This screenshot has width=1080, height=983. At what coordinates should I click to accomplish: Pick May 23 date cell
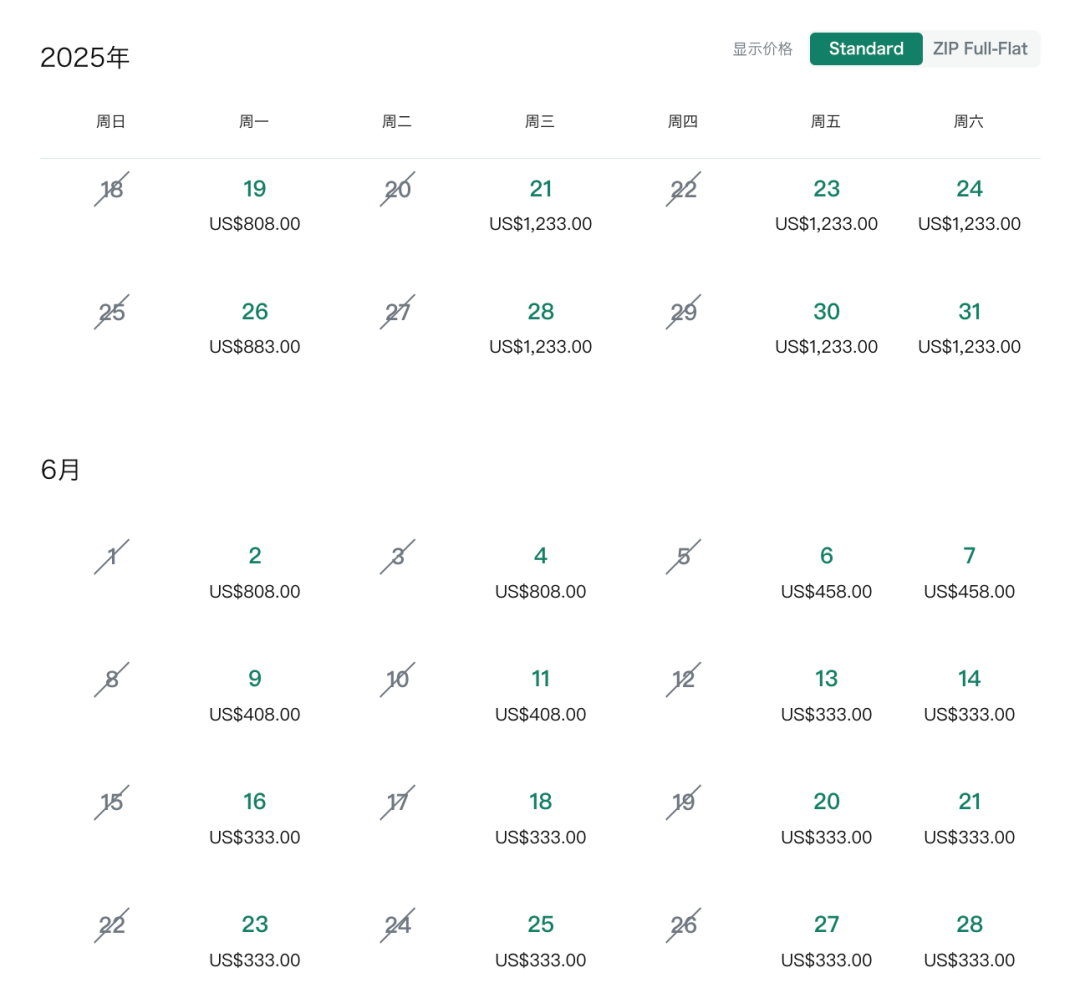click(x=827, y=205)
